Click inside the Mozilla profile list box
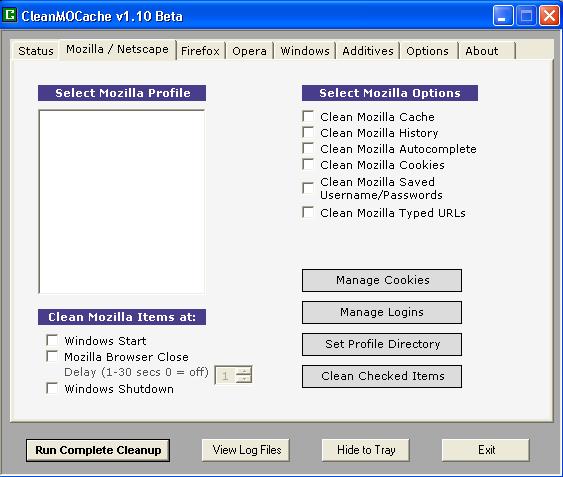Screen dimensions: 563x477 coord(122,202)
